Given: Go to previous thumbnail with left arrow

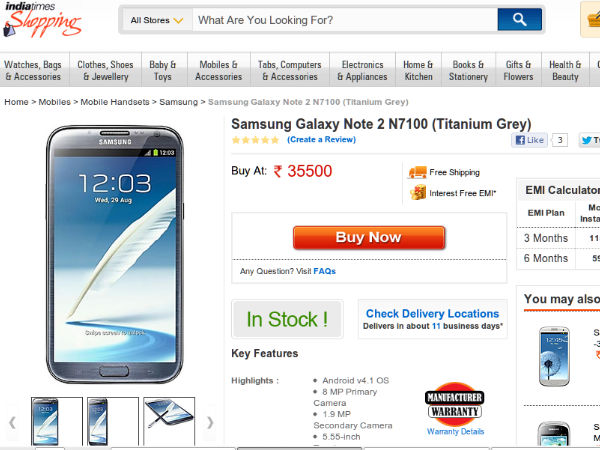Looking at the screenshot, I should tap(13, 422).
